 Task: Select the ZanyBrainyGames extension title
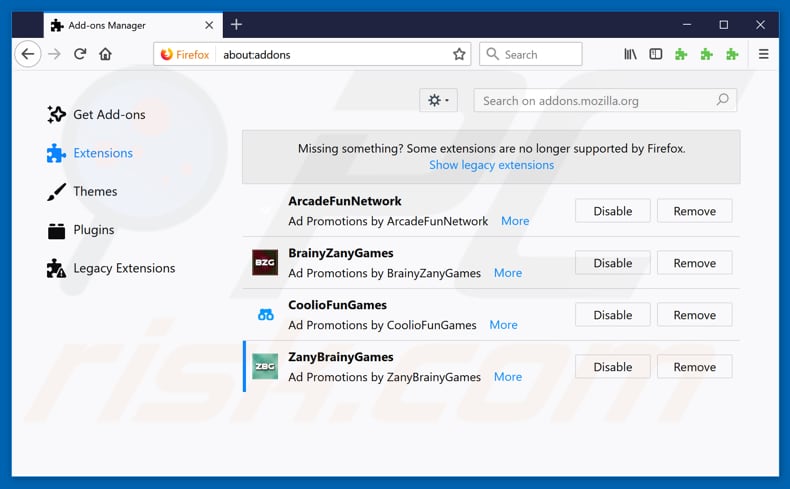341,357
